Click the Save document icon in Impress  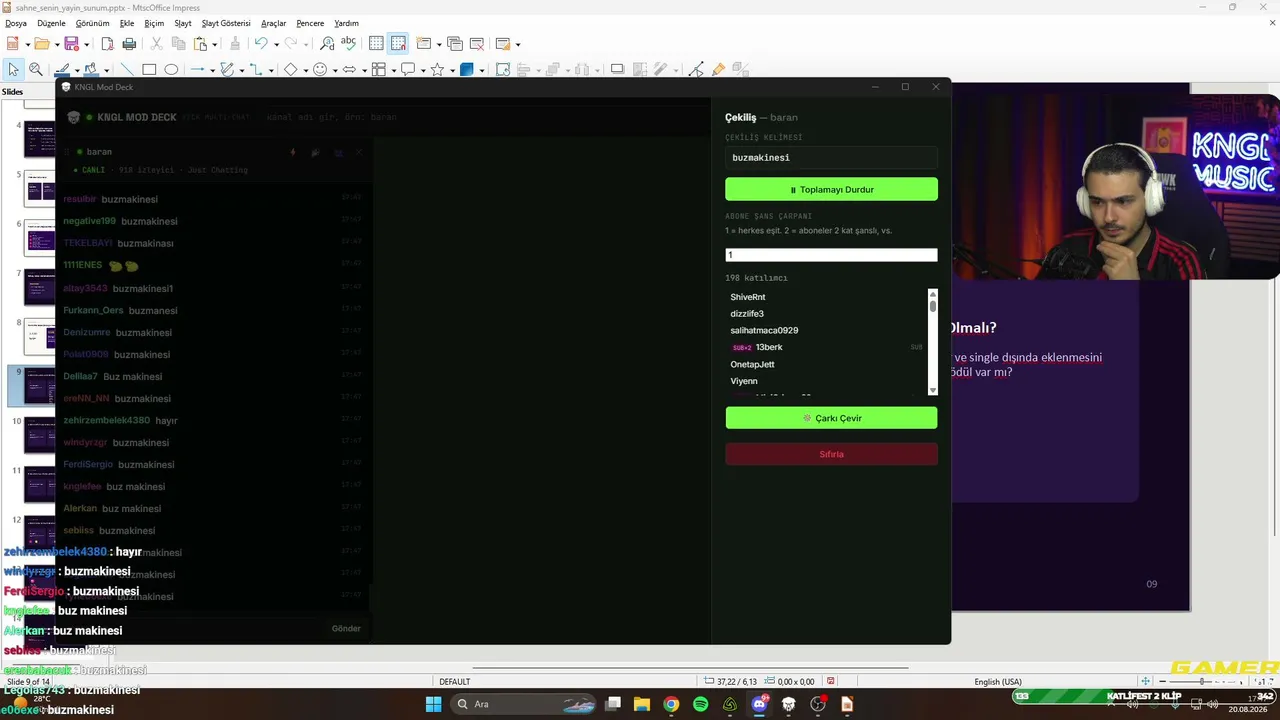click(x=71, y=44)
